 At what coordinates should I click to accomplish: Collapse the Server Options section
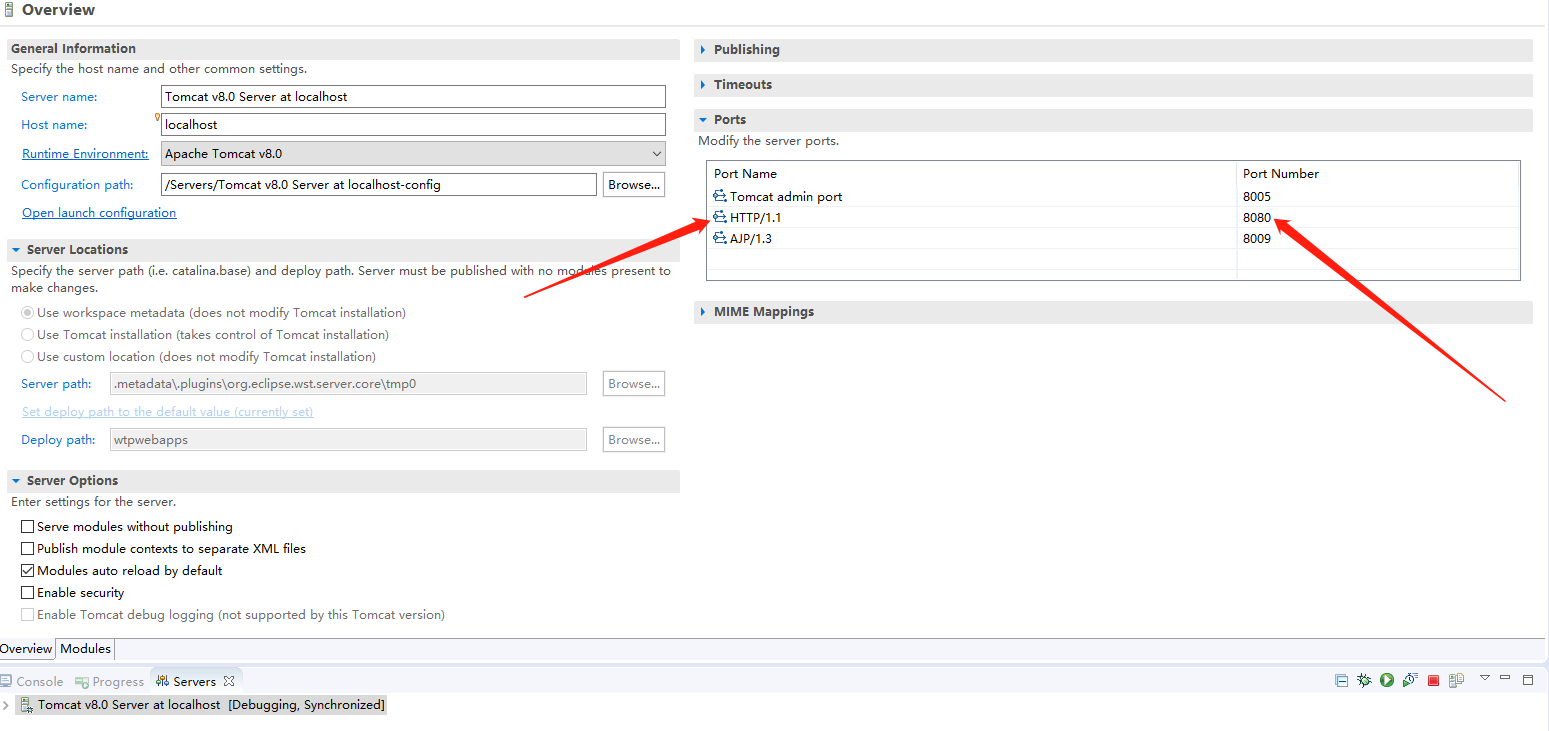(x=17, y=481)
